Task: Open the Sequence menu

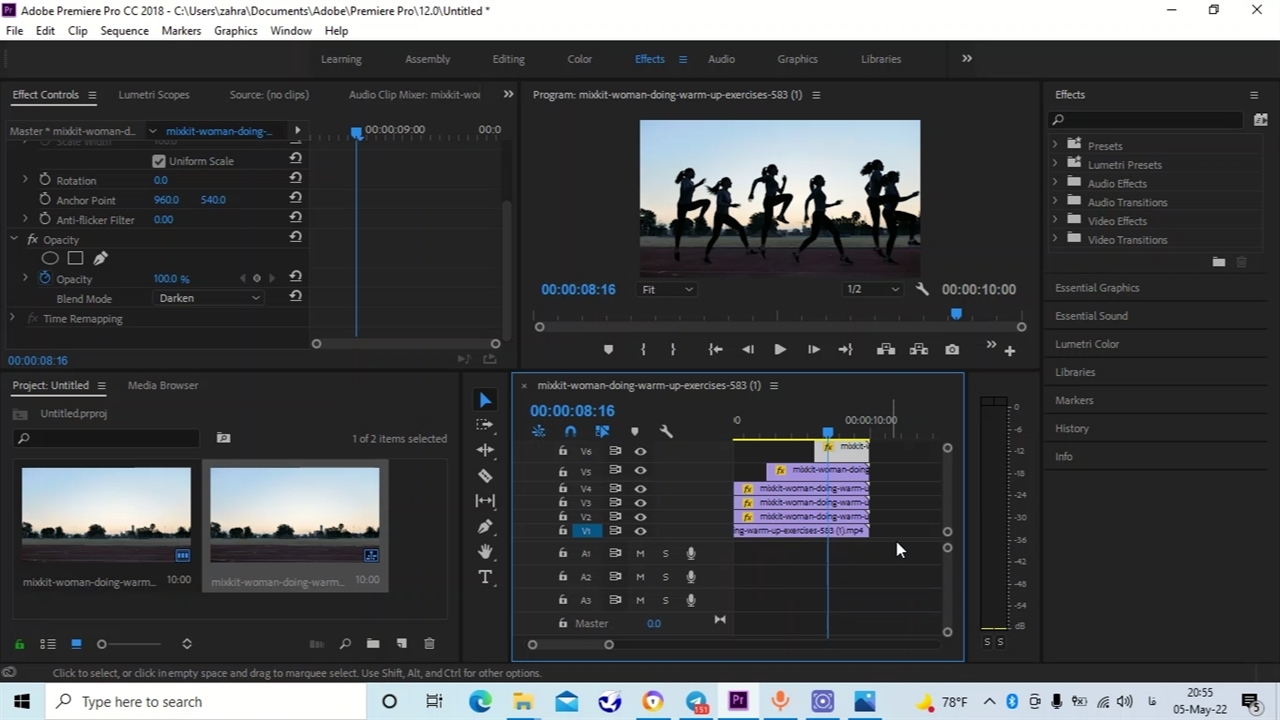Action: point(124,31)
